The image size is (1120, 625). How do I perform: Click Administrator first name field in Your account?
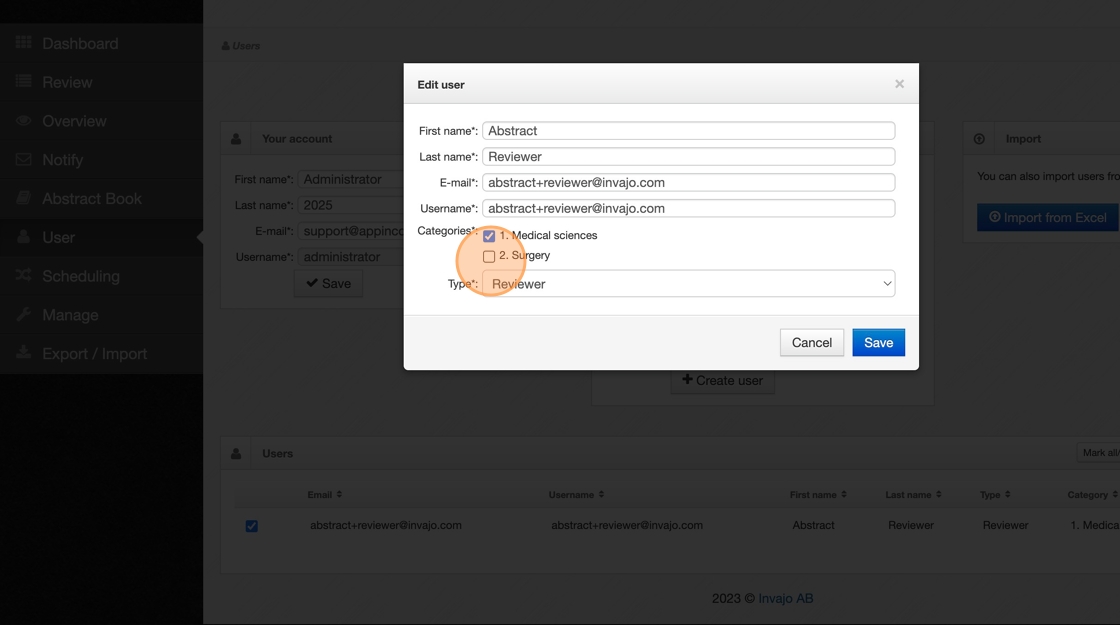351,179
